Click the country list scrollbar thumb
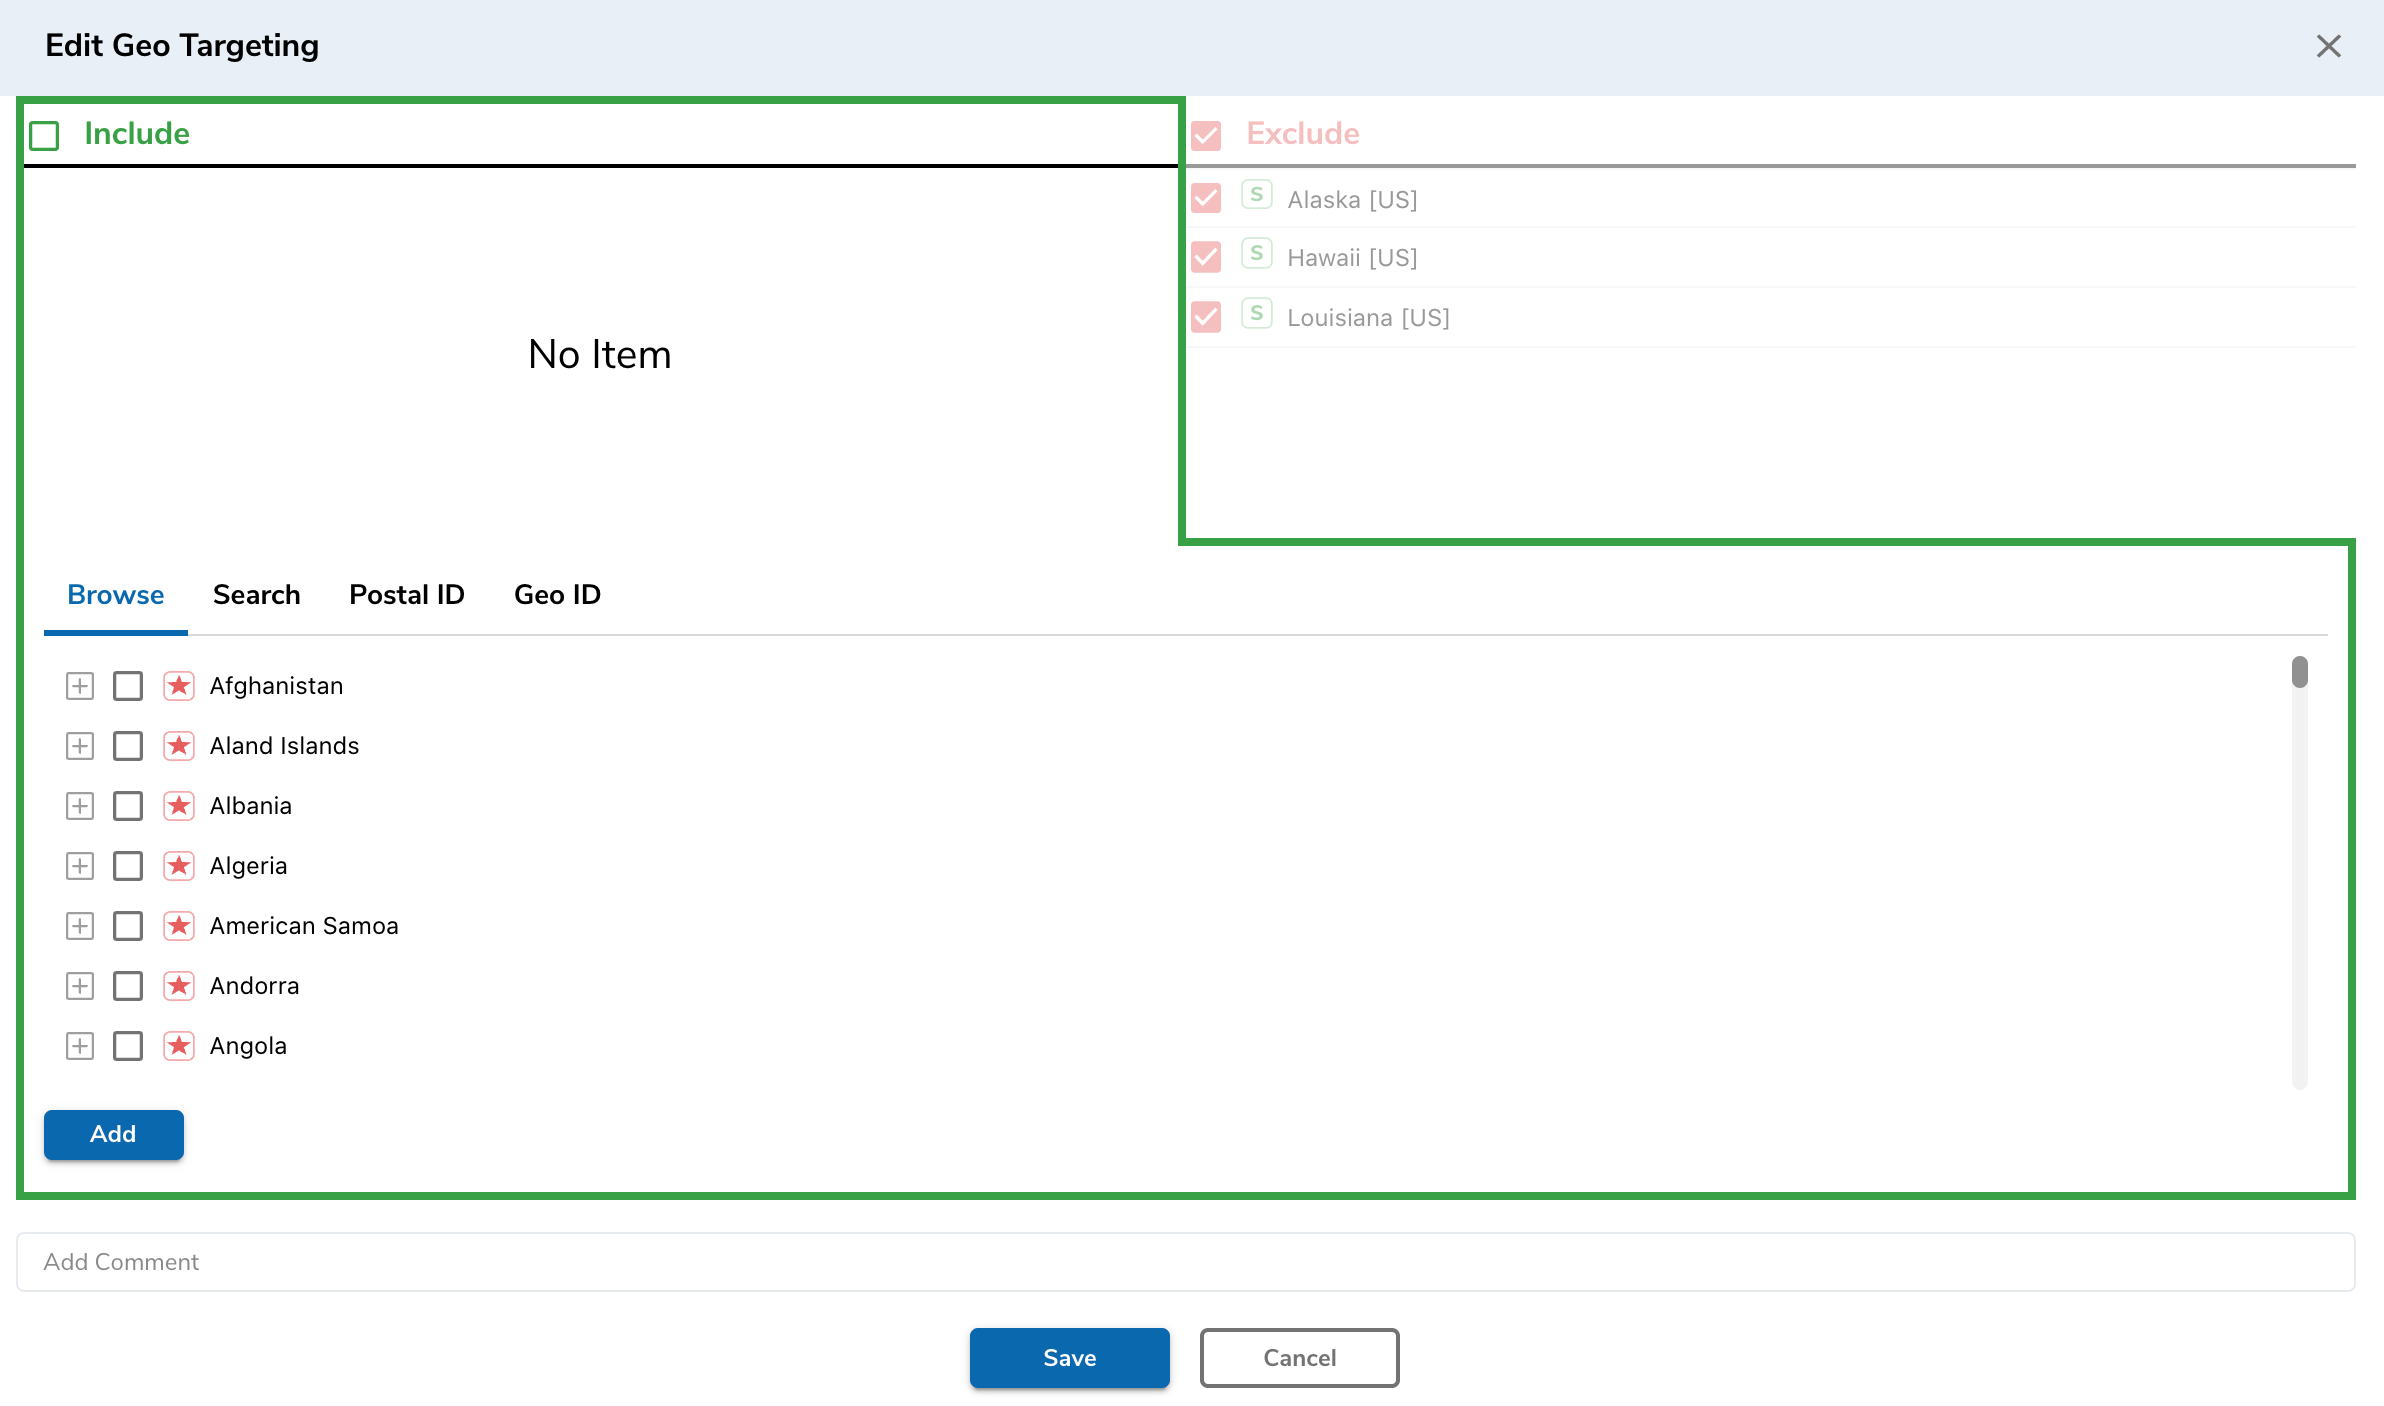 click(2300, 672)
